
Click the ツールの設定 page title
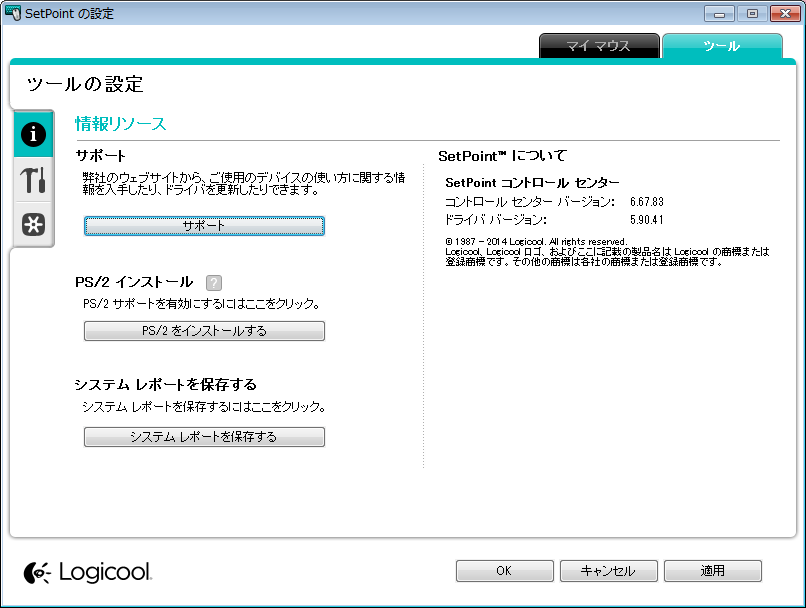tap(85, 84)
